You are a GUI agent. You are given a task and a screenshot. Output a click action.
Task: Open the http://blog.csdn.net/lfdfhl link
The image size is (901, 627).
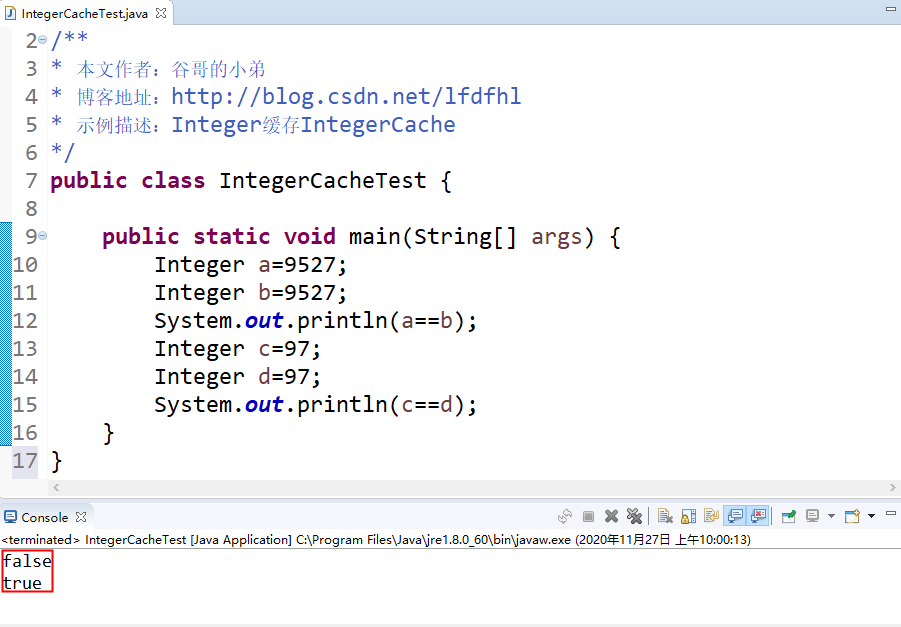tap(346, 97)
